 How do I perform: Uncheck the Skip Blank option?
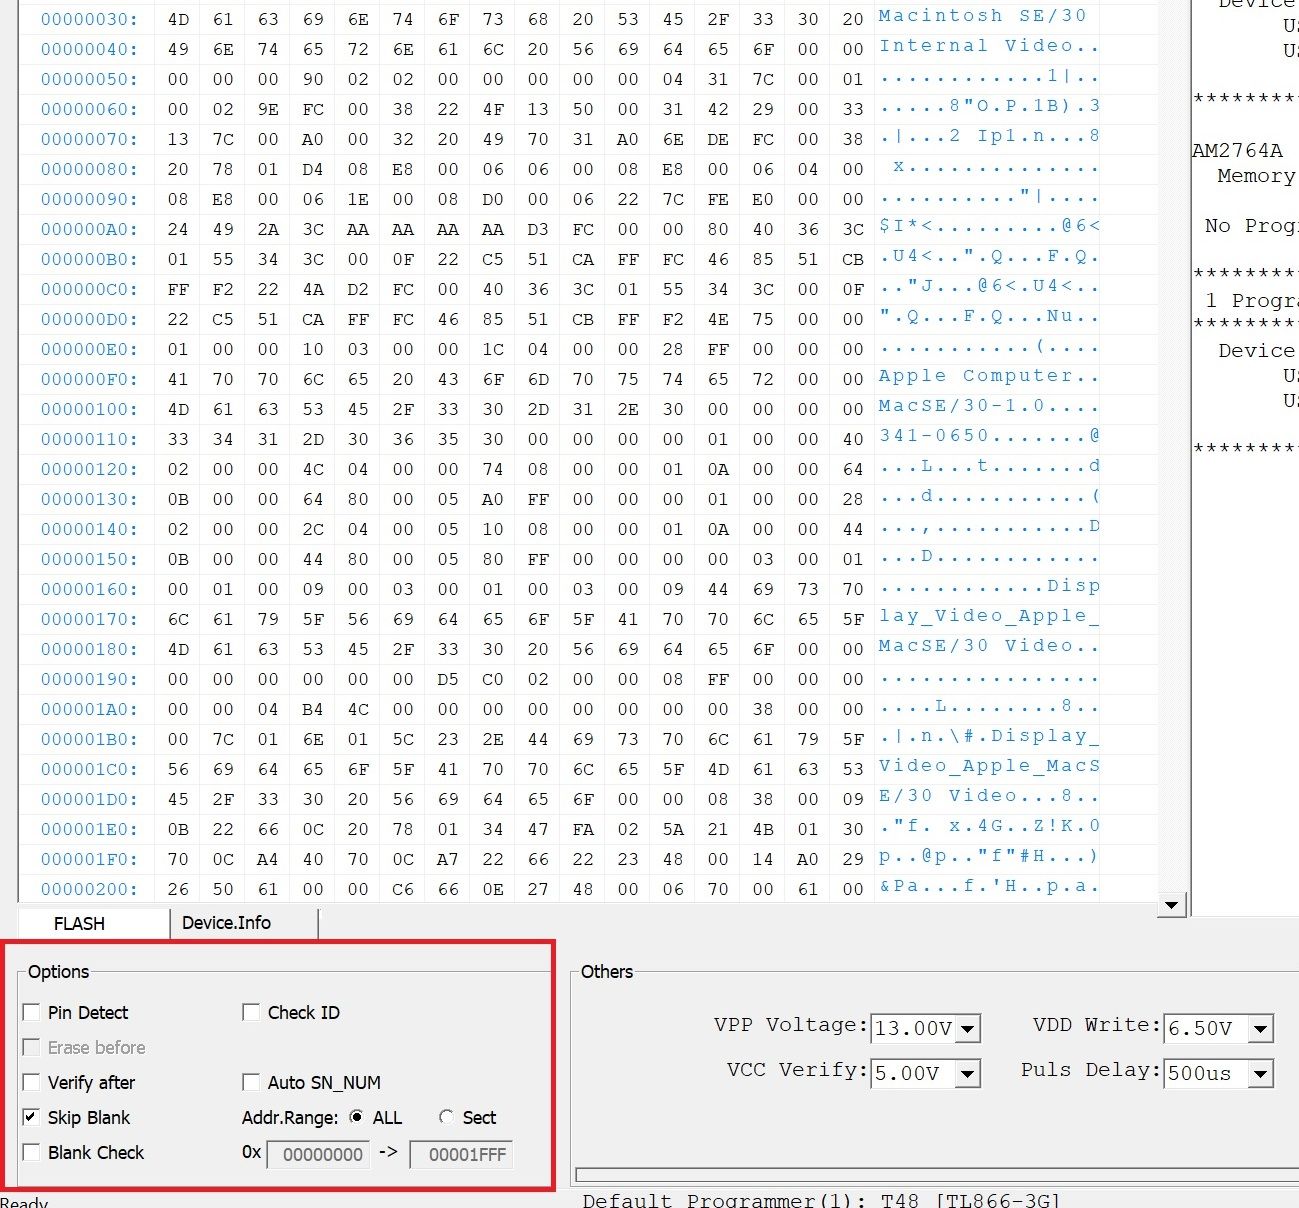coord(32,1118)
